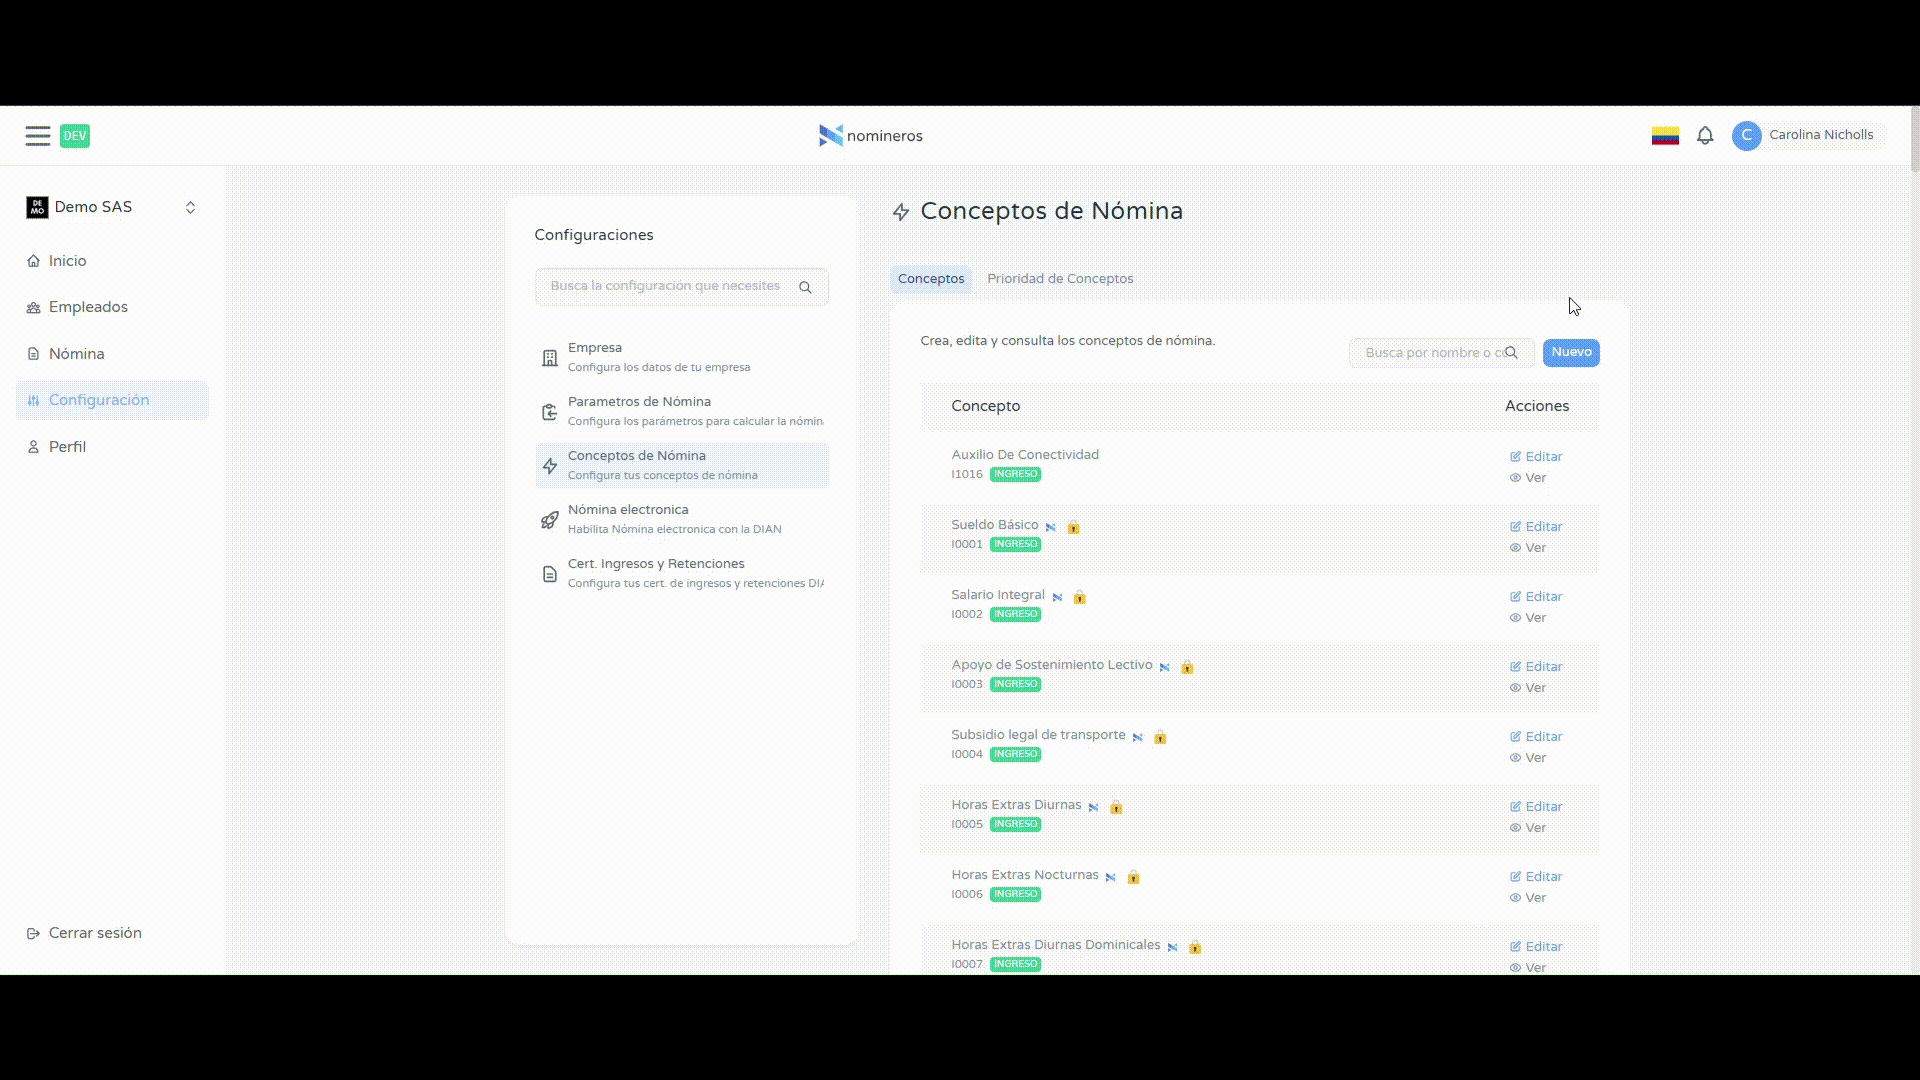This screenshot has width=1920, height=1080.
Task: Click the nomineros logo
Action: click(x=870, y=136)
